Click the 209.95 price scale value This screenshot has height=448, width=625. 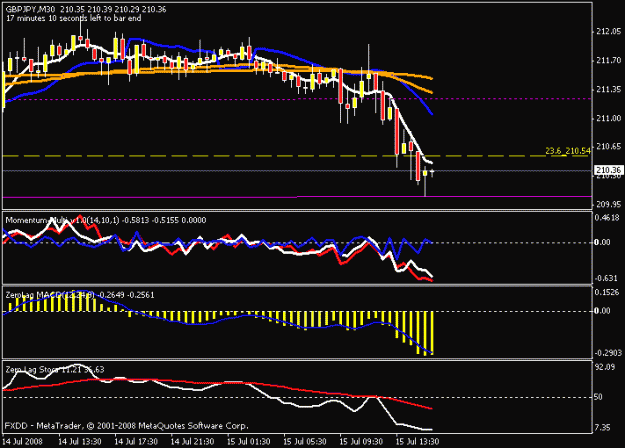click(x=608, y=204)
